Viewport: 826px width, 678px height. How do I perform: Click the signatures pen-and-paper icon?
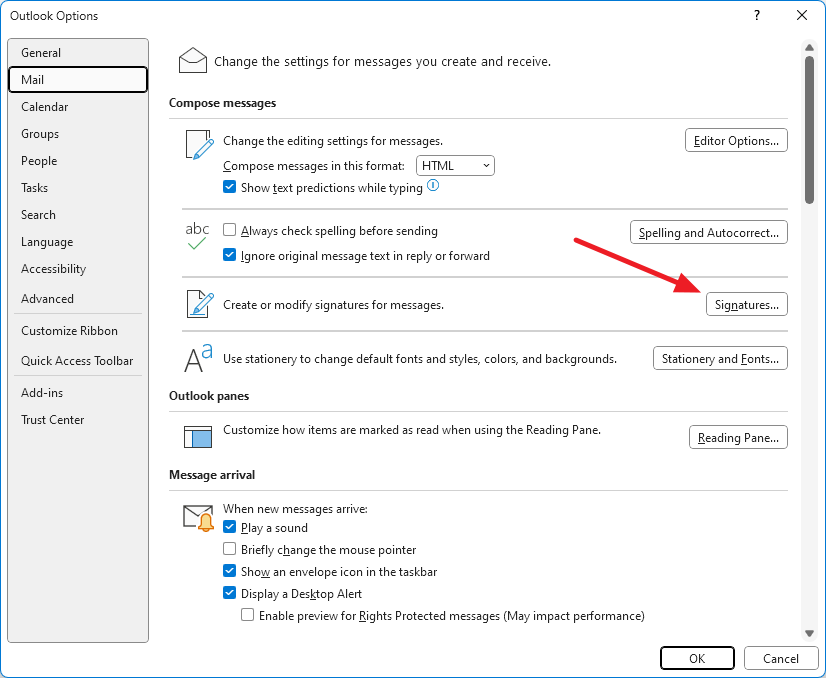coord(196,302)
